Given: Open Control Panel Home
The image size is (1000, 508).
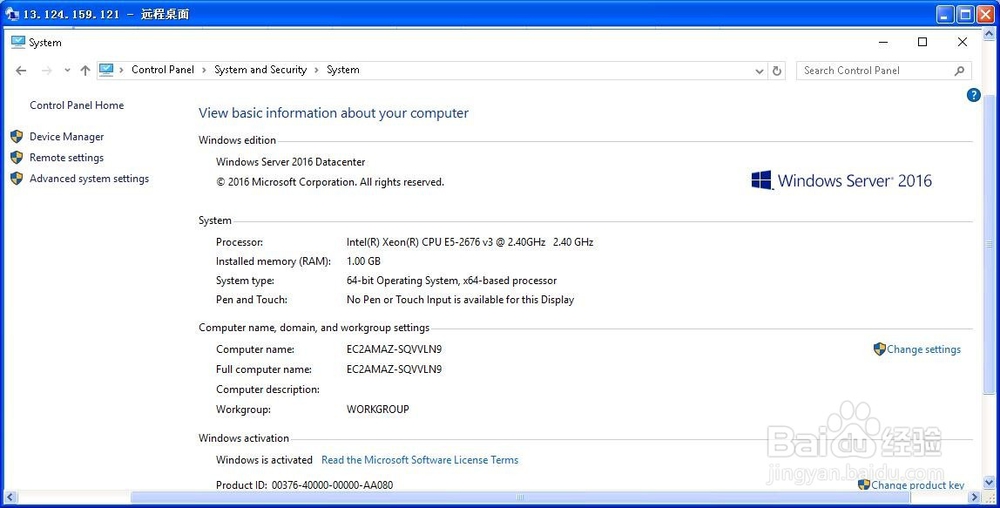Looking at the screenshot, I should tap(77, 105).
